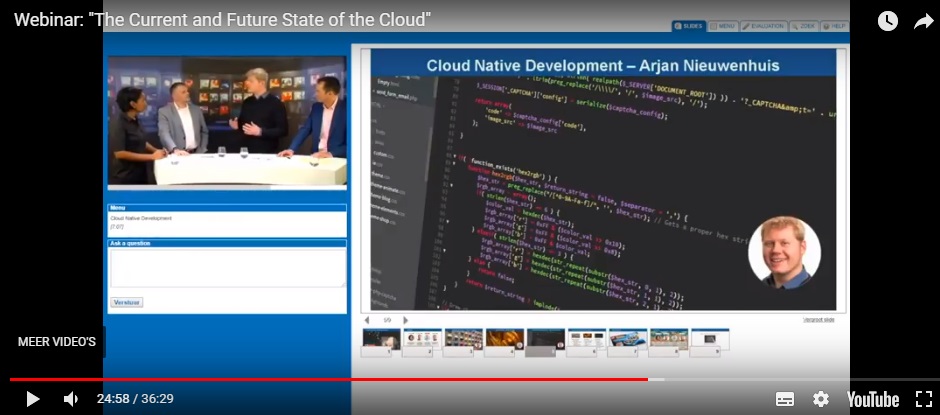Open the EVALUATION tab
The height and width of the screenshot is (415, 940).
click(x=763, y=26)
